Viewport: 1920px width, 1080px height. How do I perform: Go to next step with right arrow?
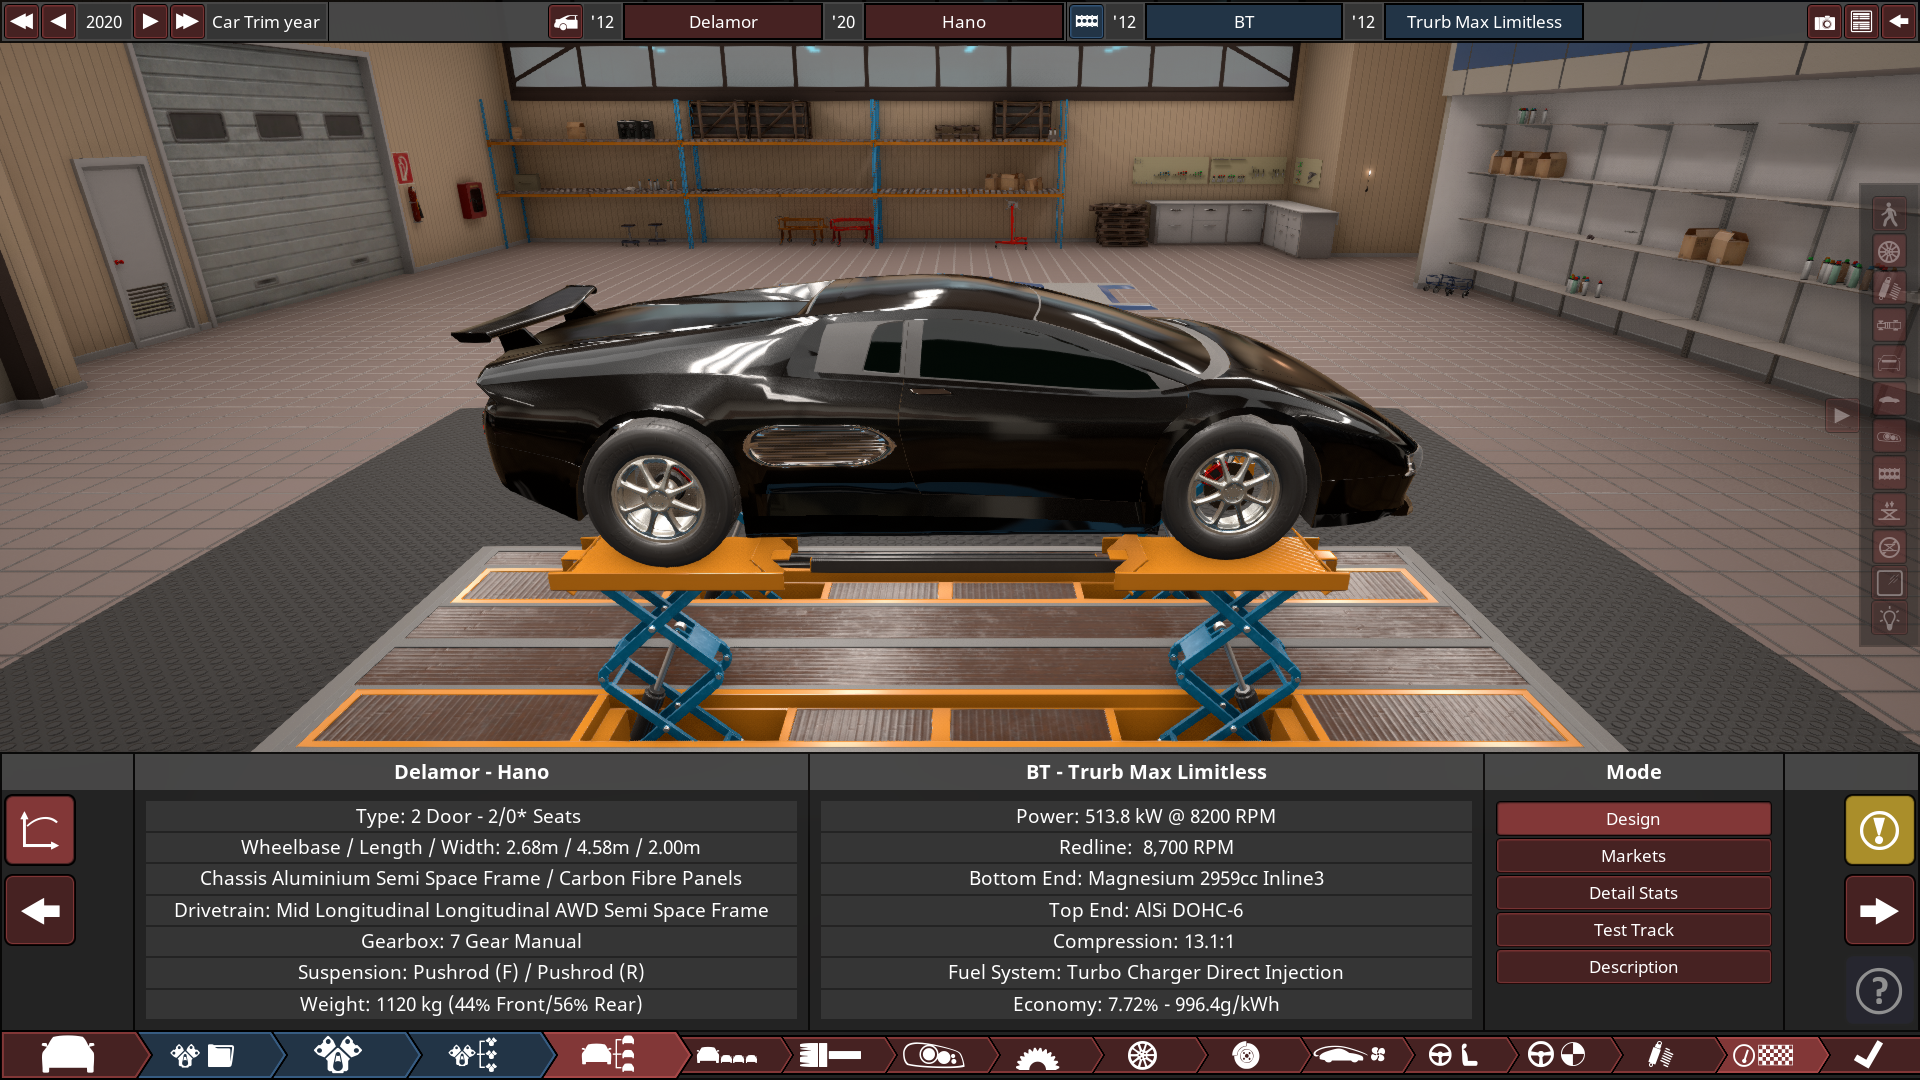(1879, 910)
